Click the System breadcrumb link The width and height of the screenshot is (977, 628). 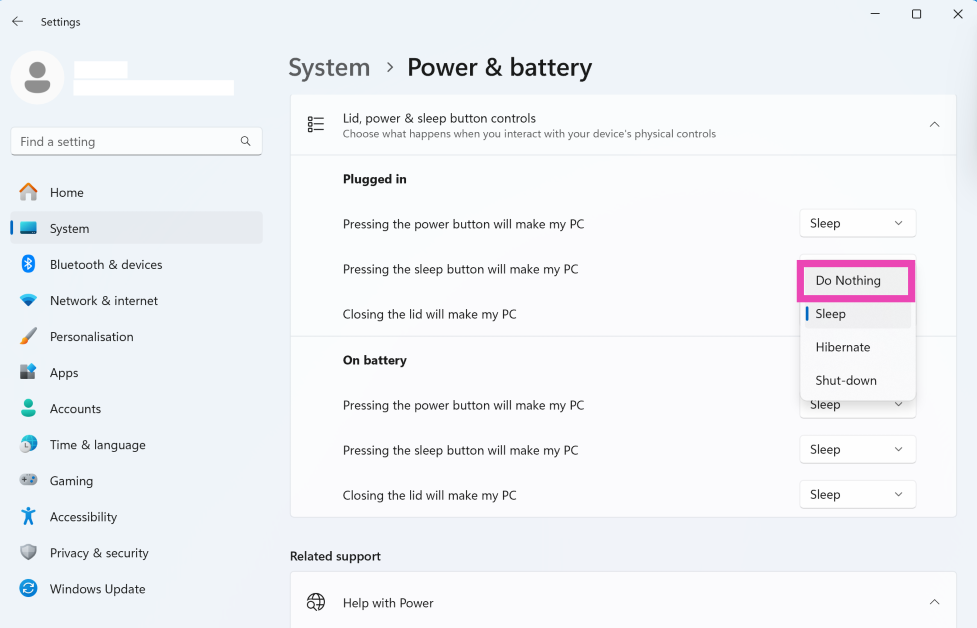[329, 68]
